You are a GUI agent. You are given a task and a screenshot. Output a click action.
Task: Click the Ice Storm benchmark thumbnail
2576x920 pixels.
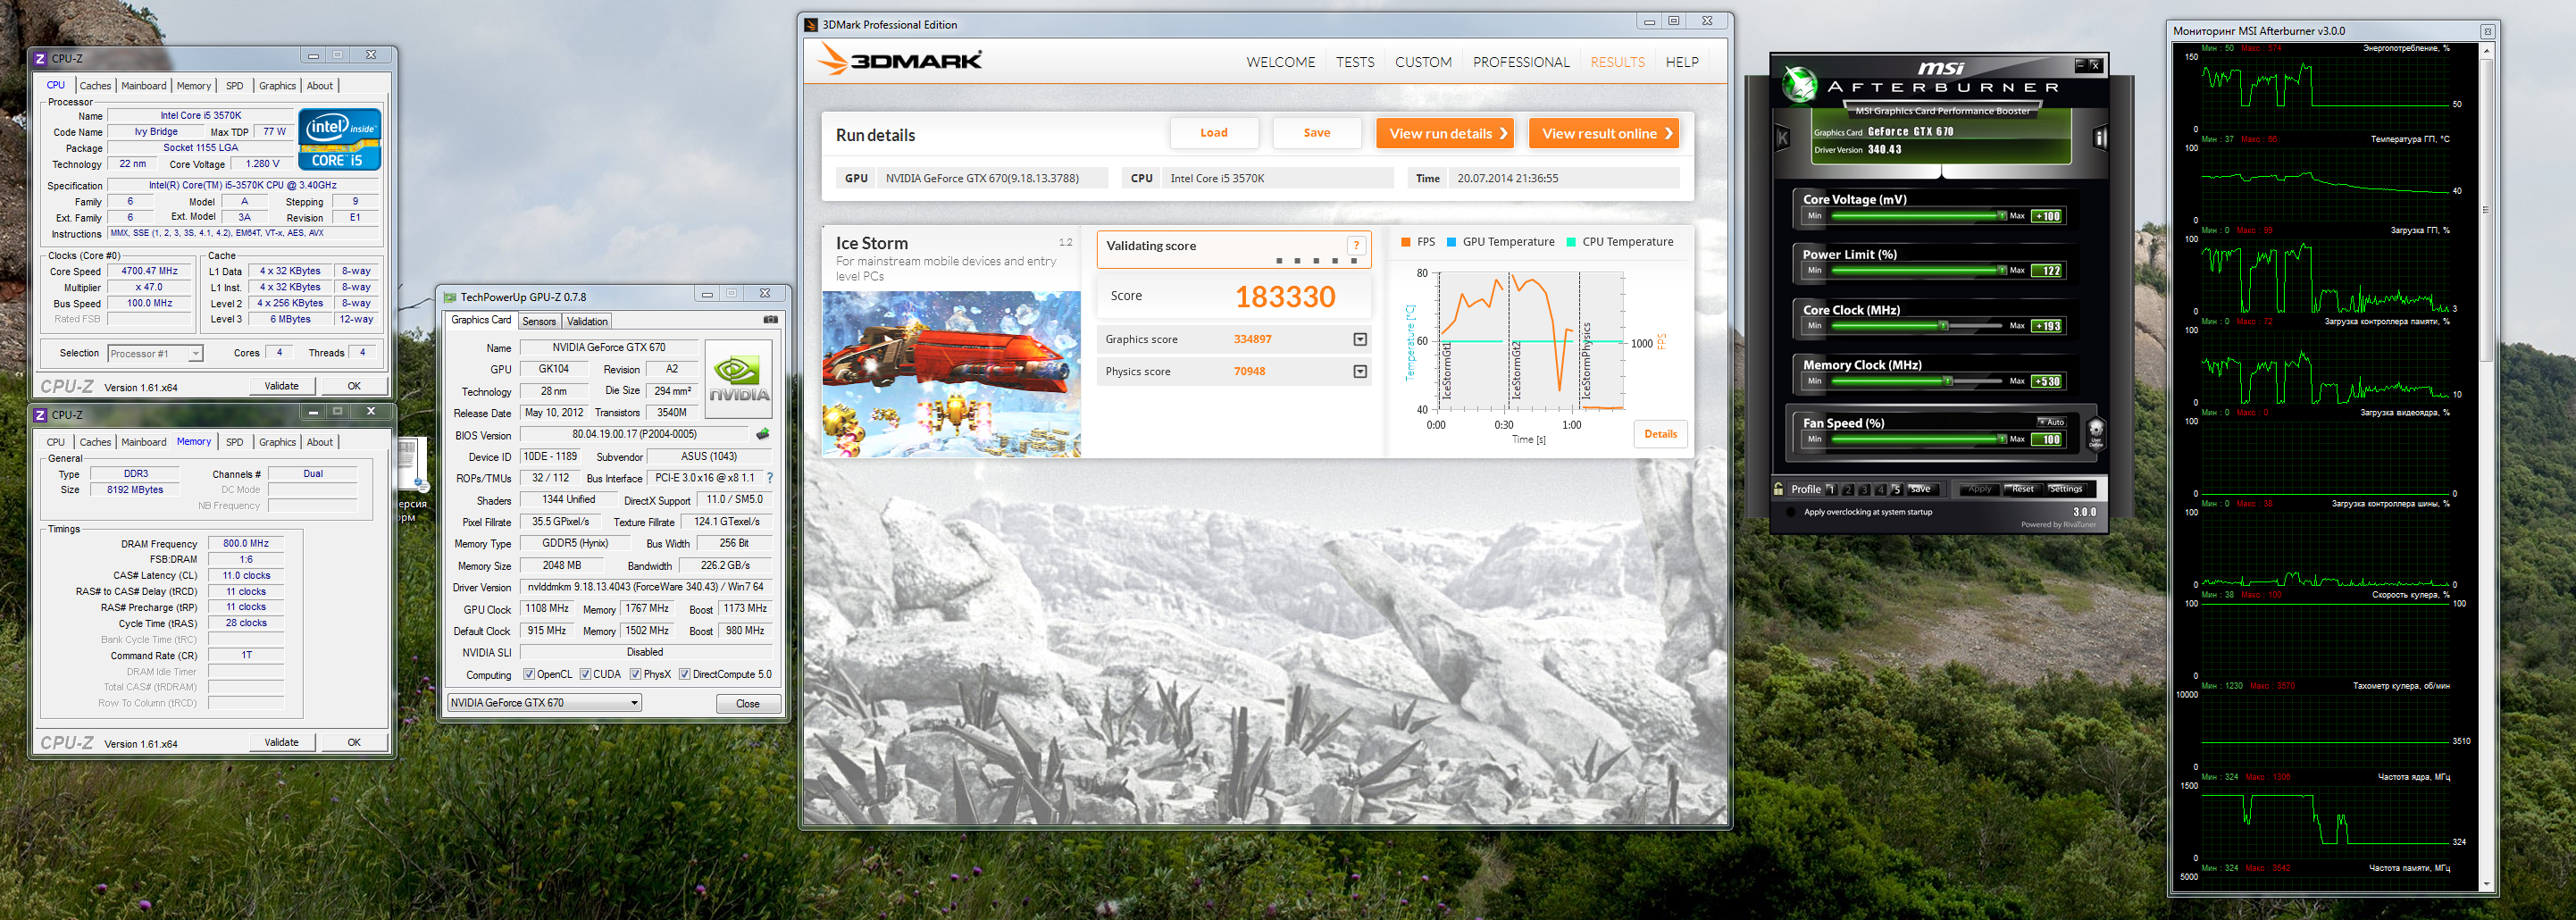pyautogui.click(x=951, y=374)
